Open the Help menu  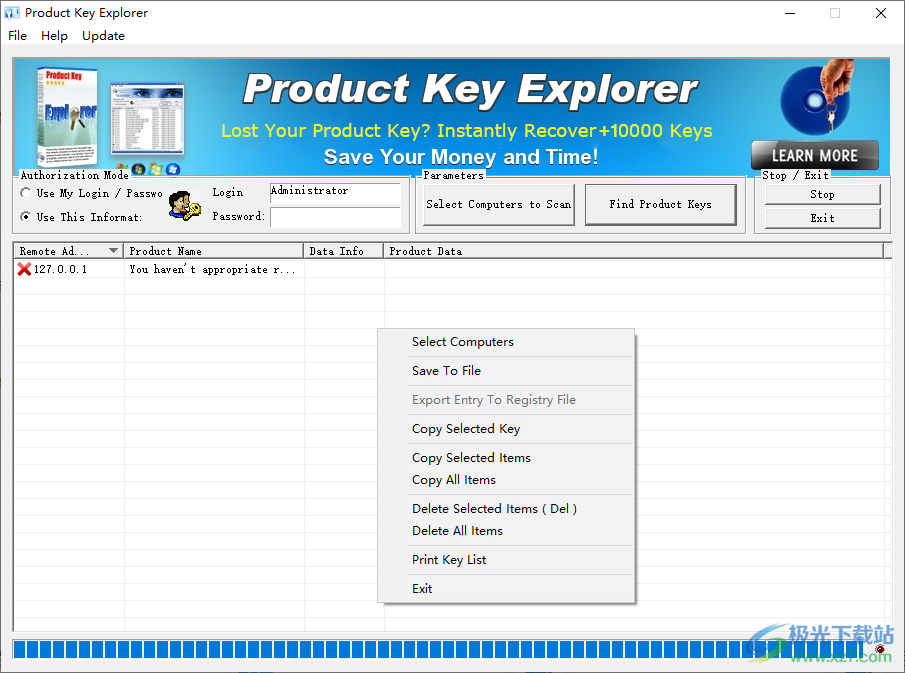[54, 36]
